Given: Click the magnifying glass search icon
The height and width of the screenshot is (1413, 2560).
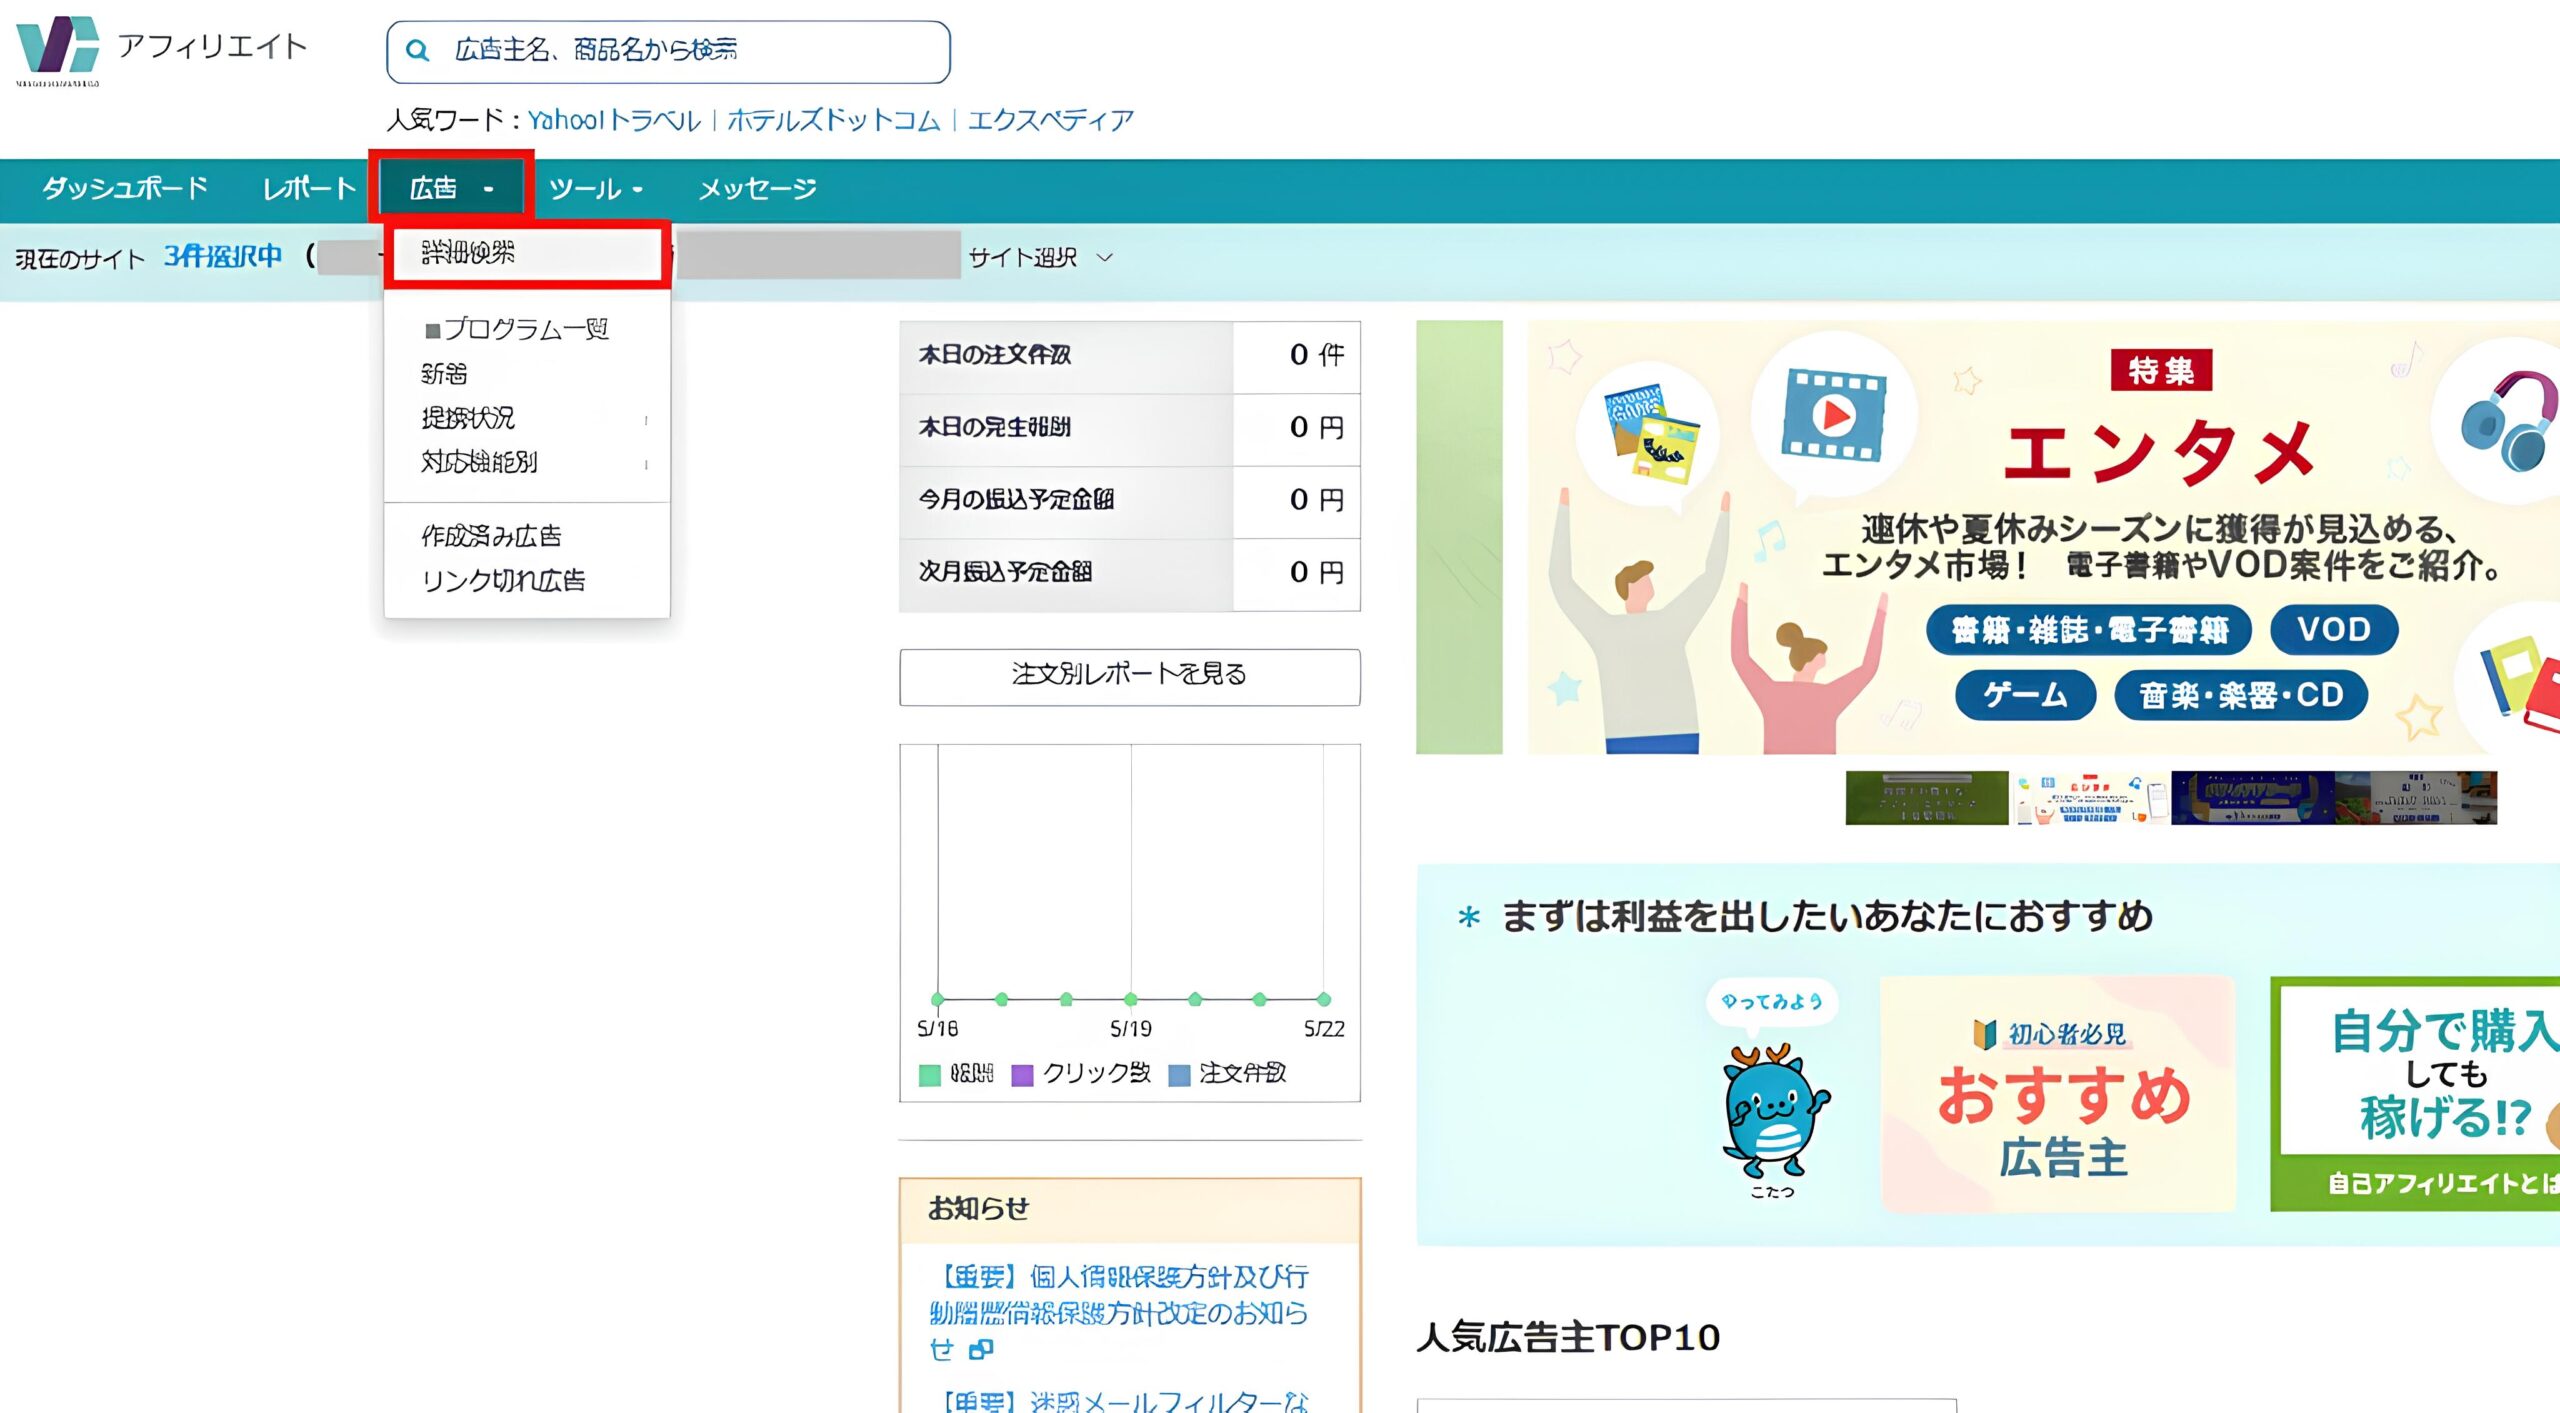Looking at the screenshot, I should (417, 49).
